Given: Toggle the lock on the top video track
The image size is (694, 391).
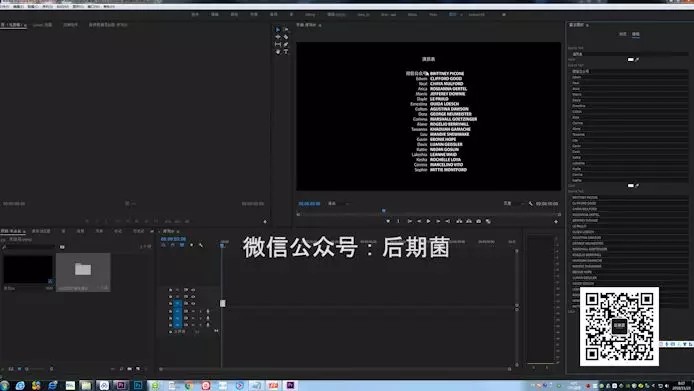Looking at the screenshot, I should point(171,290).
